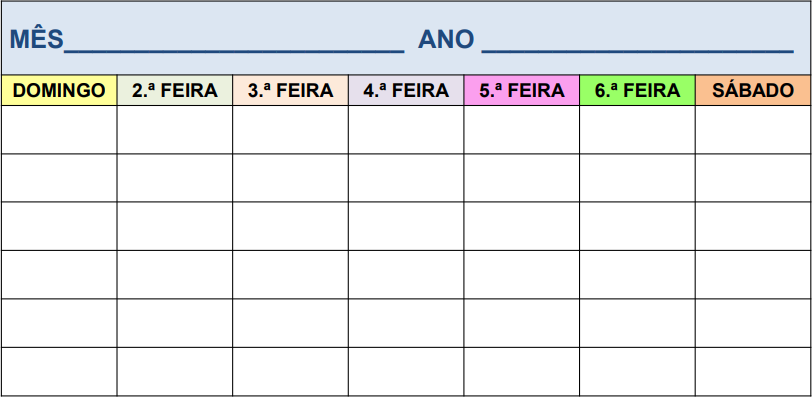Click the MÊS label text
The image size is (812, 397).
pos(37,39)
